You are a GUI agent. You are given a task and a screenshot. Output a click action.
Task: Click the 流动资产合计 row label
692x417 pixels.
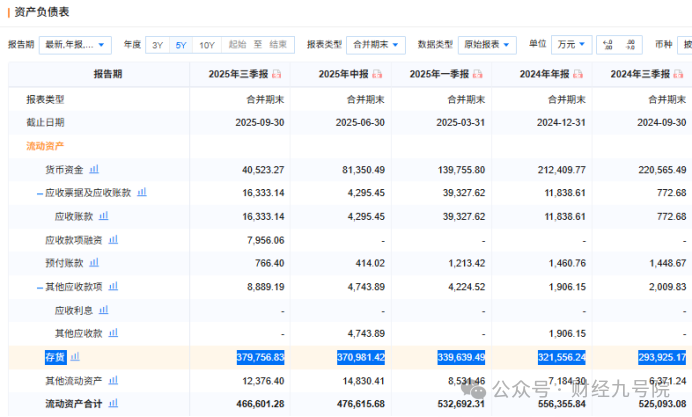(x=74, y=403)
